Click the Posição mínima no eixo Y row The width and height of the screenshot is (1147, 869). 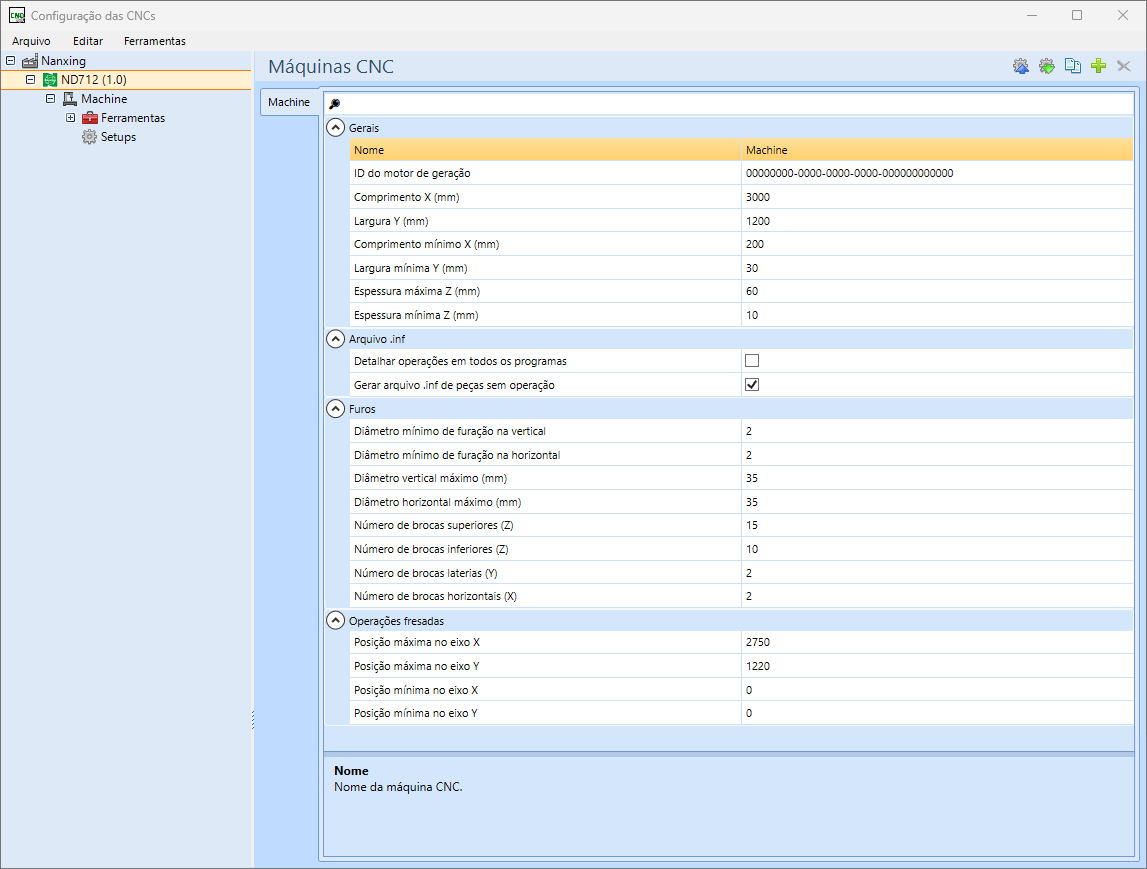(x=741, y=713)
